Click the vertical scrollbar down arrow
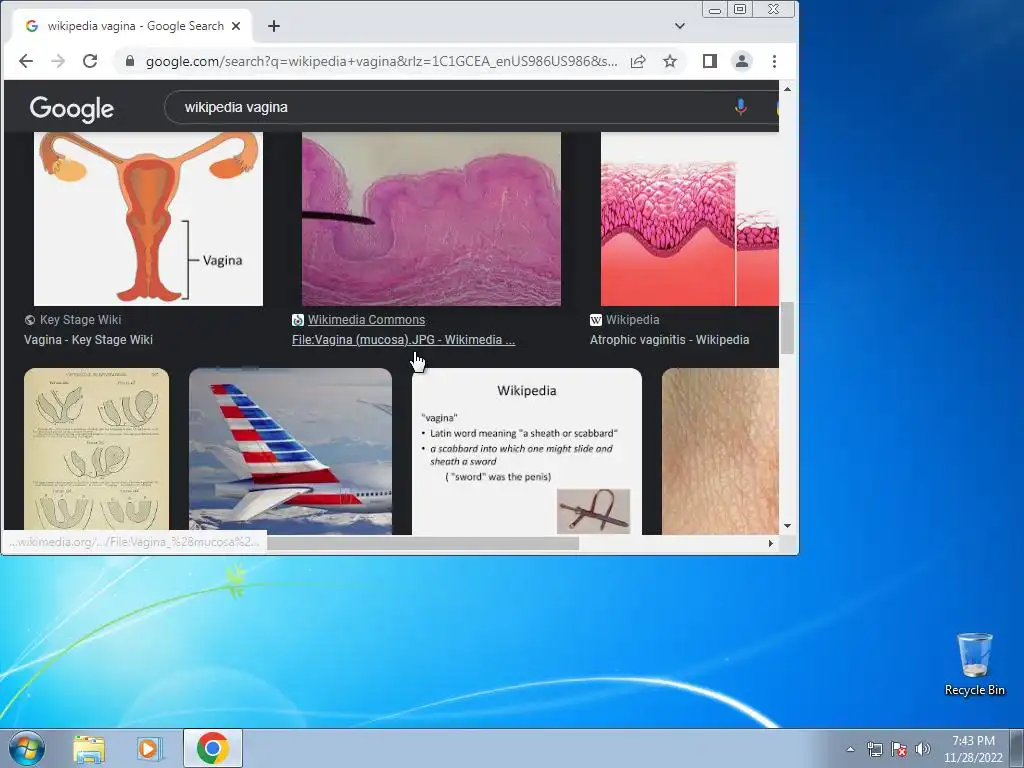Image resolution: width=1024 pixels, height=768 pixels. 788,526
